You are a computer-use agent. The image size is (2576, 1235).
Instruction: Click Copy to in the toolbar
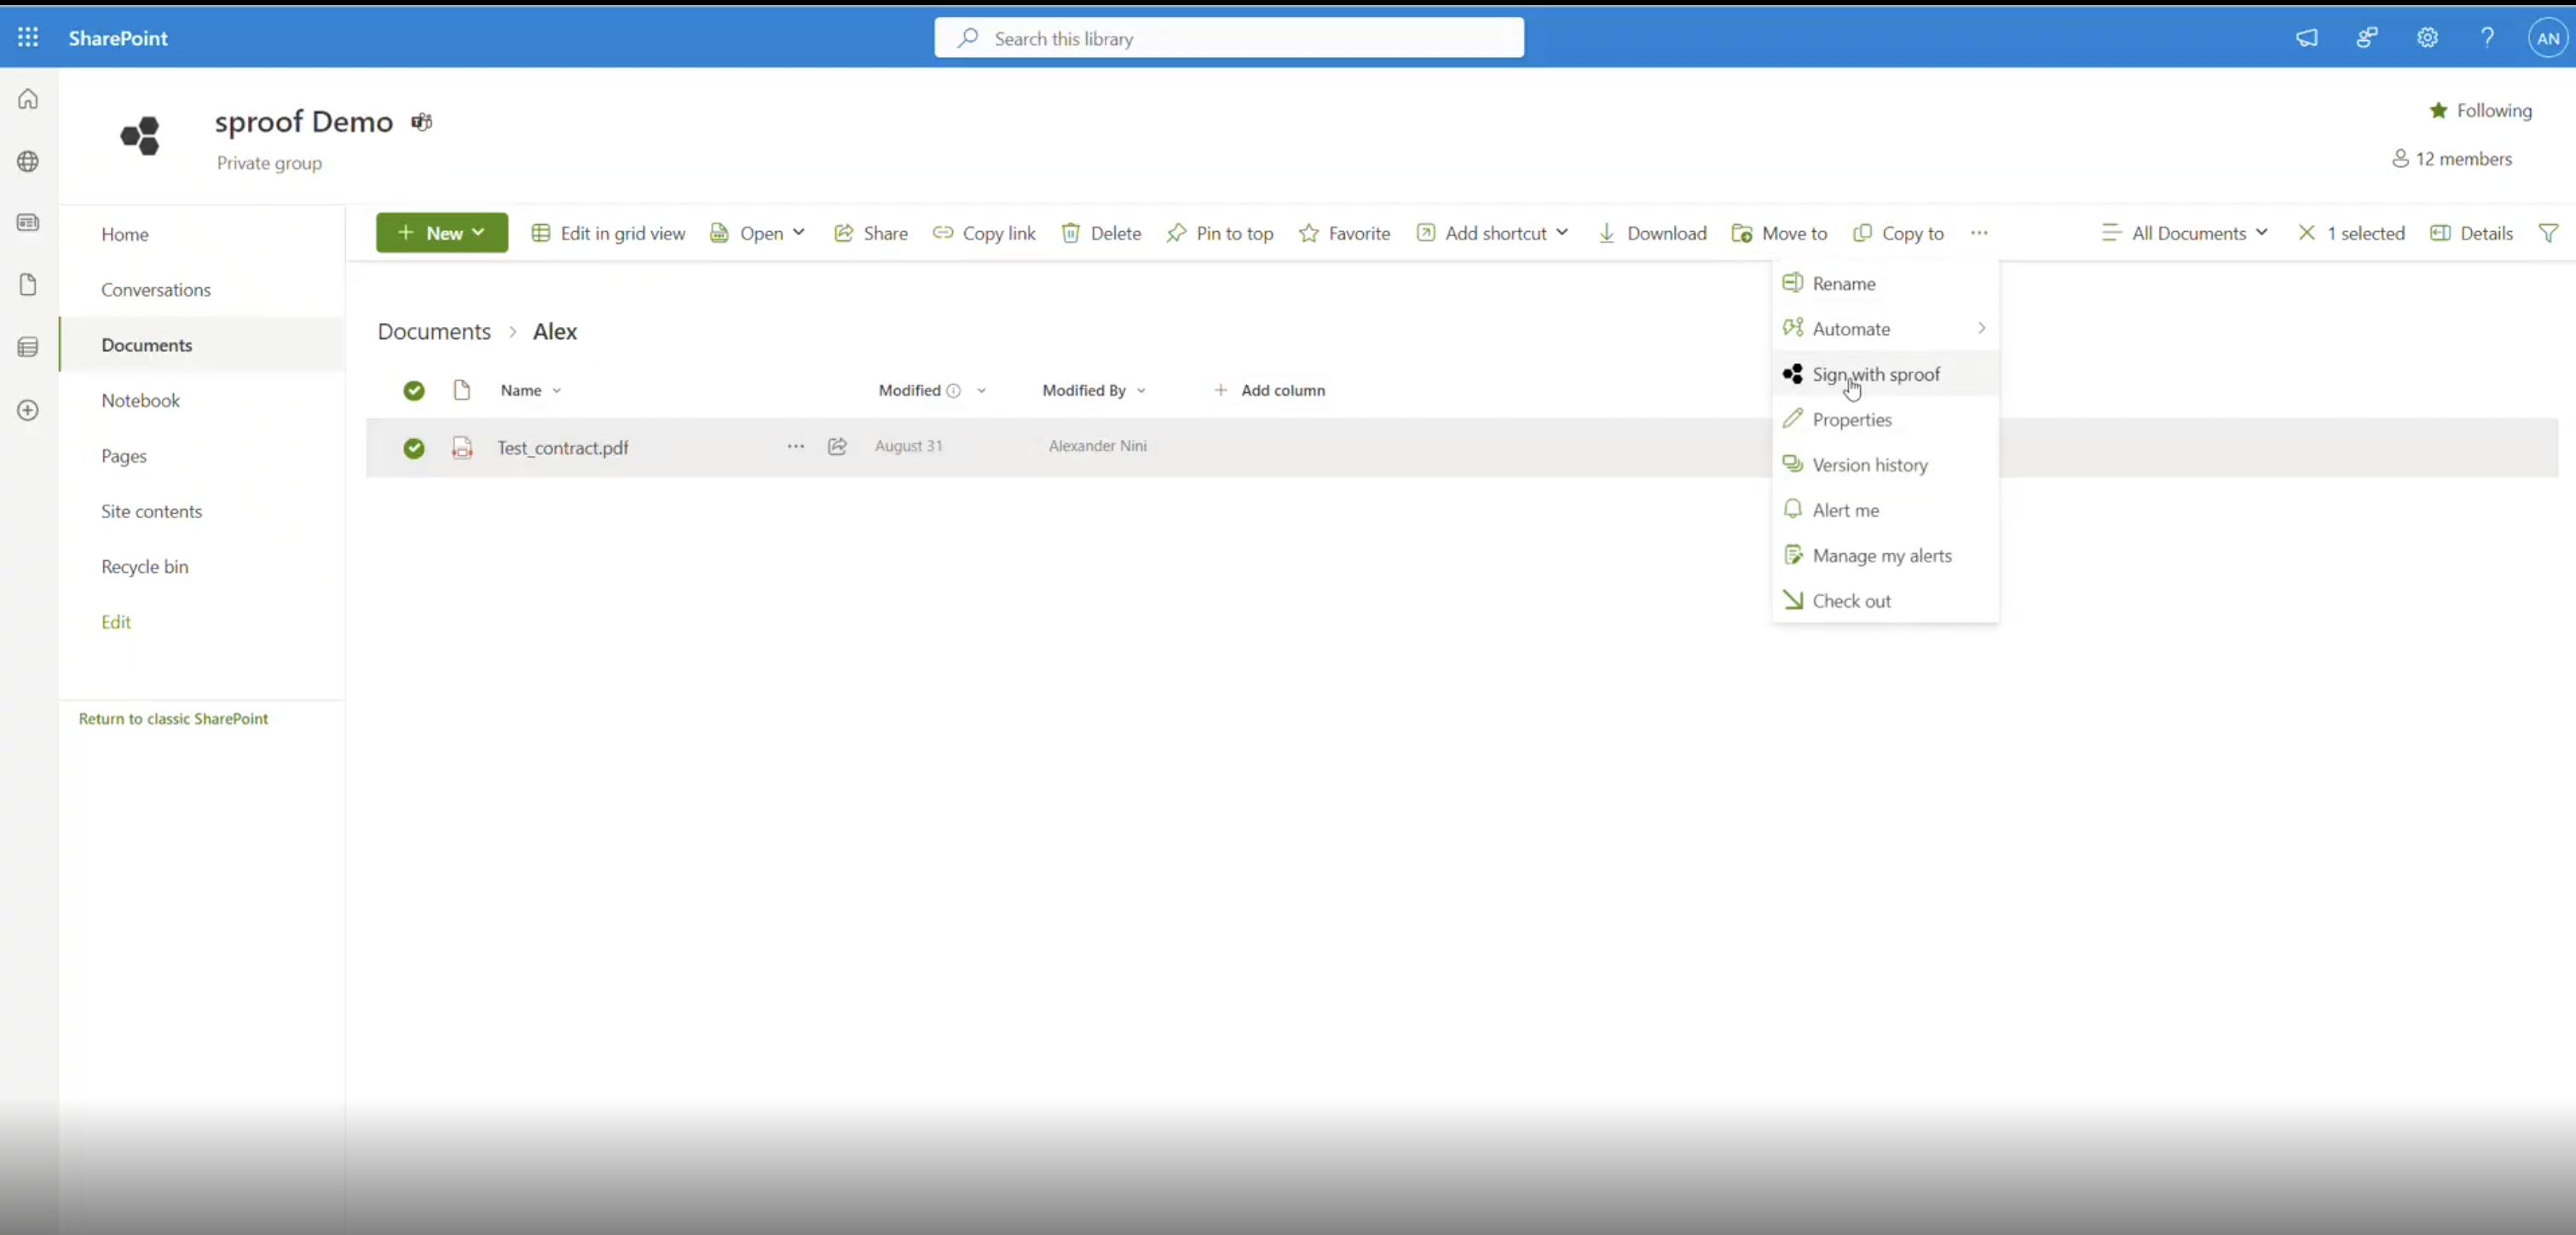tap(1898, 233)
